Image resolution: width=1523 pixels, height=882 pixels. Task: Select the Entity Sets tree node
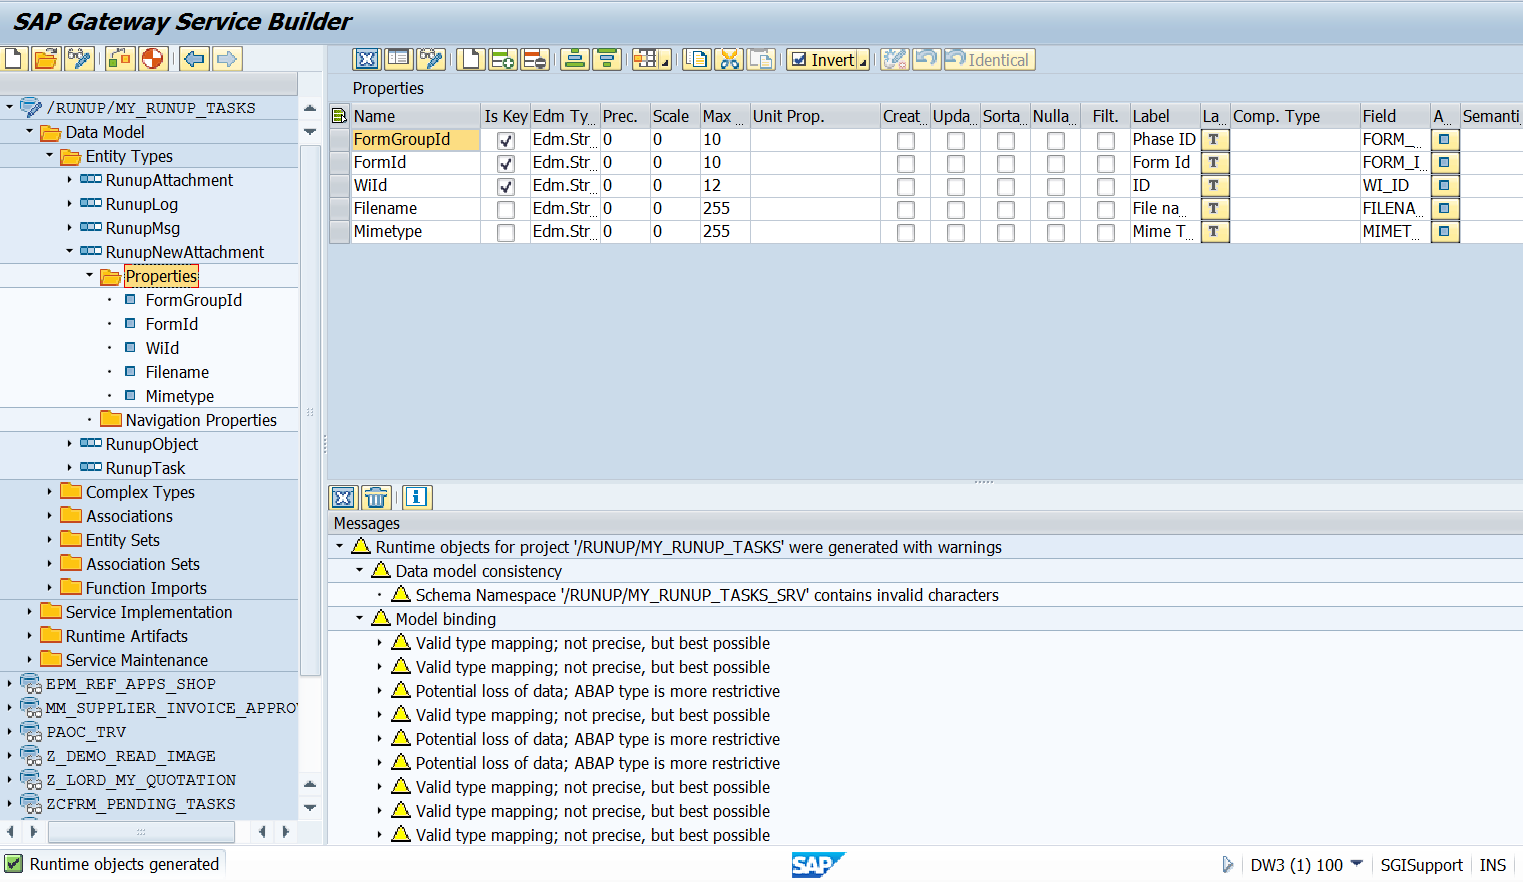(122, 540)
